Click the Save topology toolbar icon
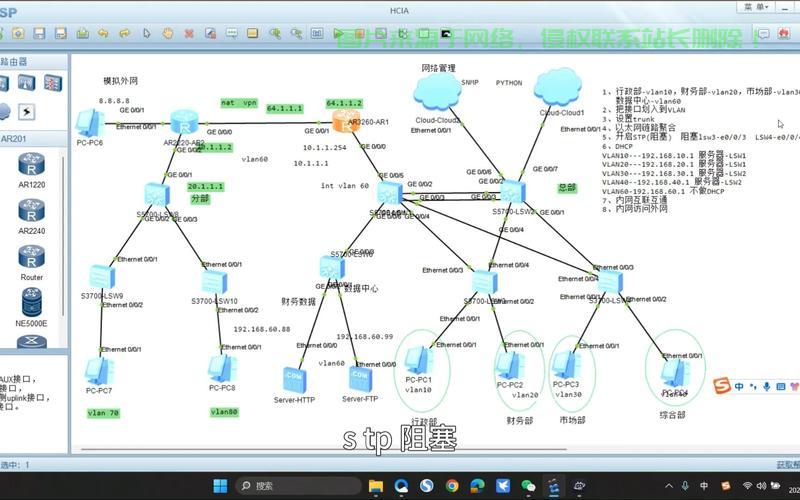This screenshot has height=500, width=800. [x=39, y=34]
